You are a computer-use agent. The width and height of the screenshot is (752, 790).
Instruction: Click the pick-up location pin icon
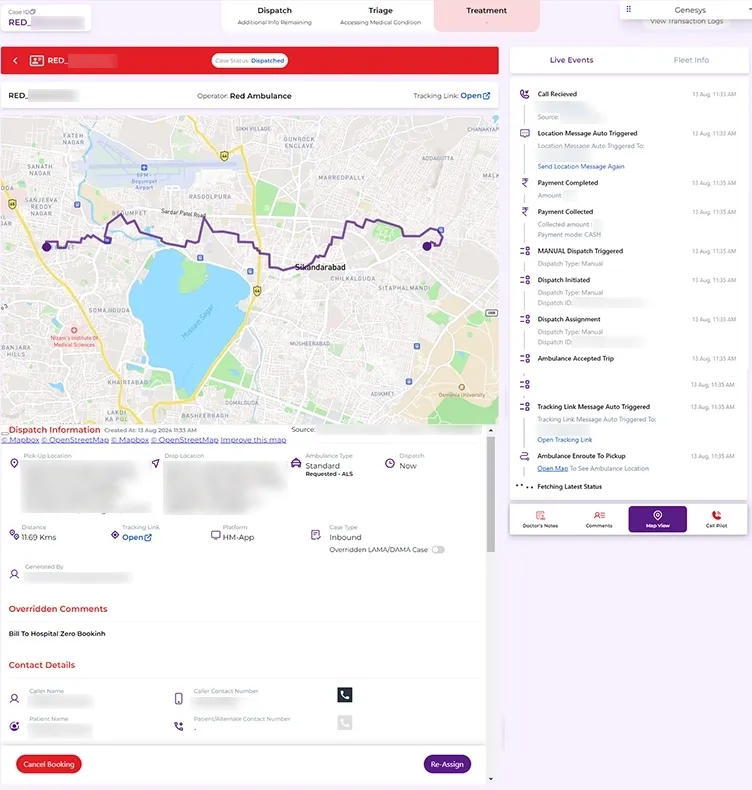(x=14, y=463)
